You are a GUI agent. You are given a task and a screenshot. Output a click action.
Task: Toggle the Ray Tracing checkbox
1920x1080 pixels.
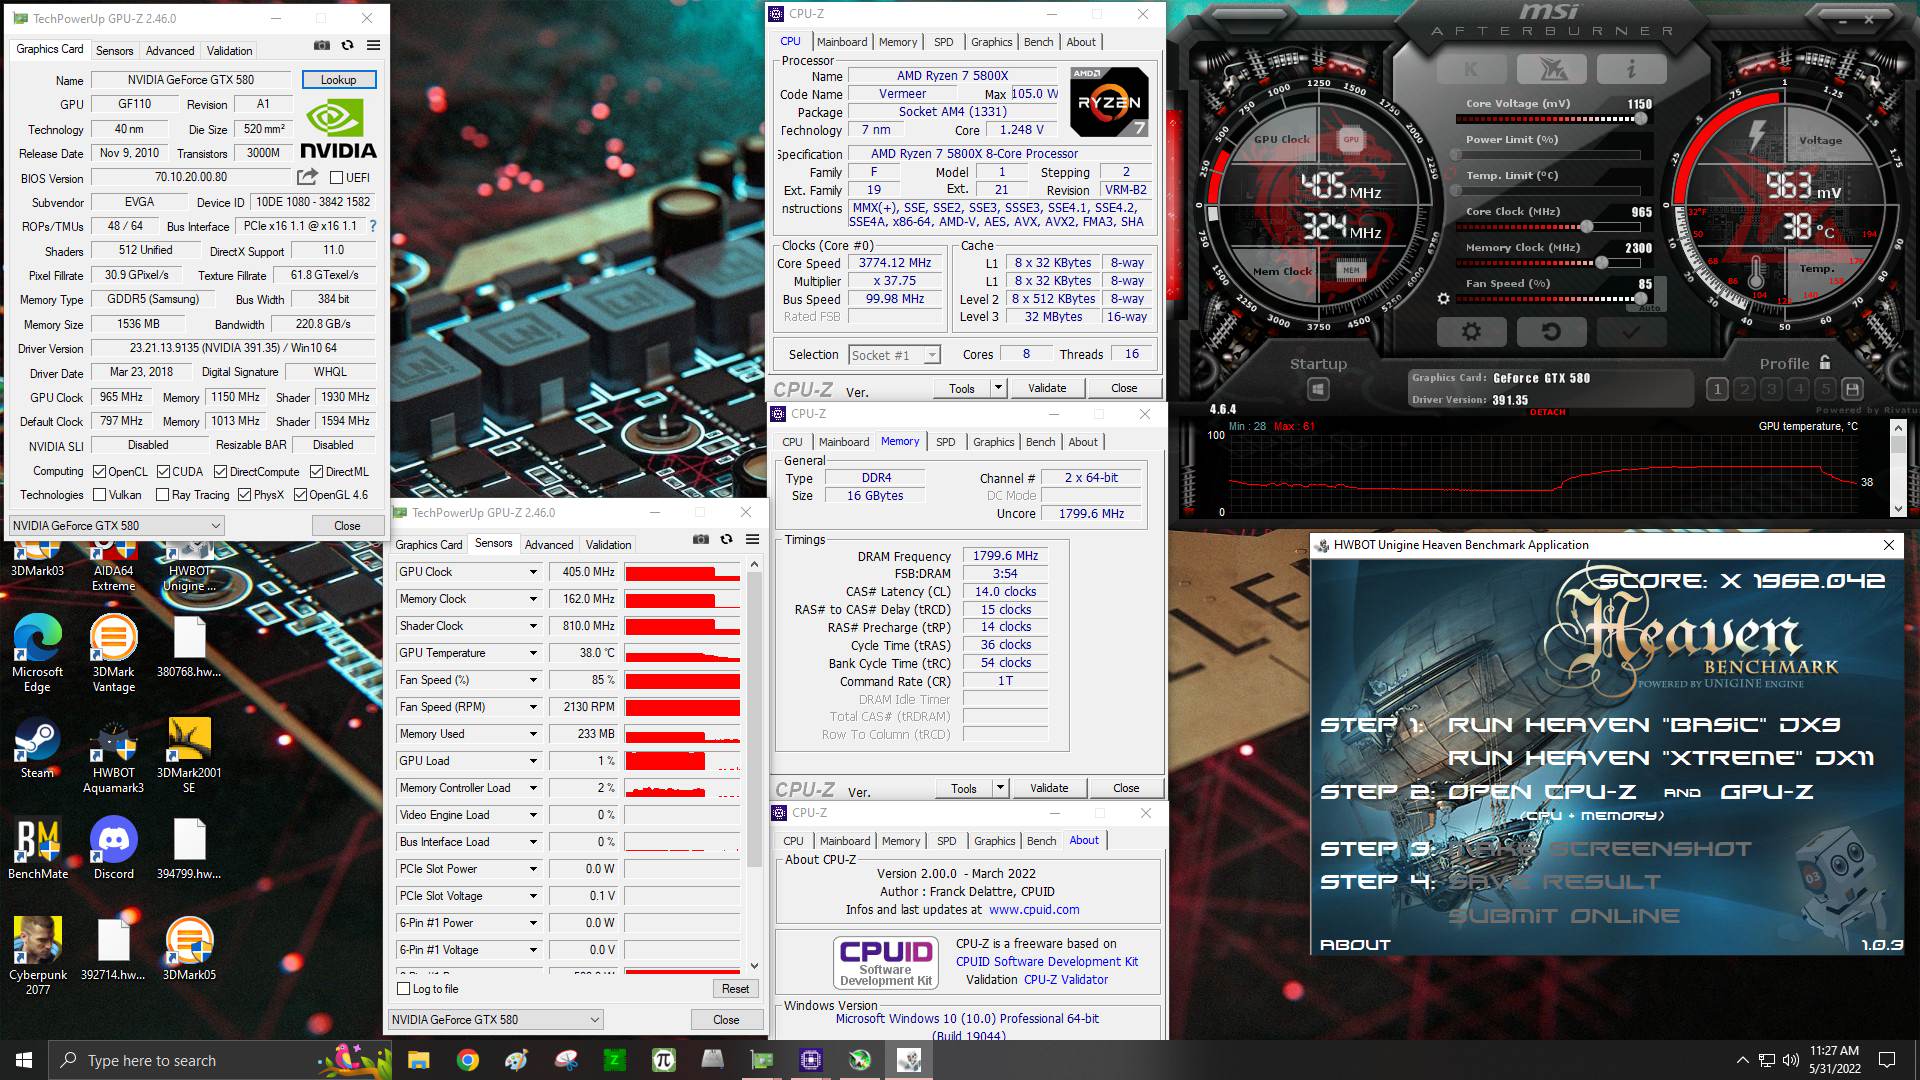click(162, 495)
